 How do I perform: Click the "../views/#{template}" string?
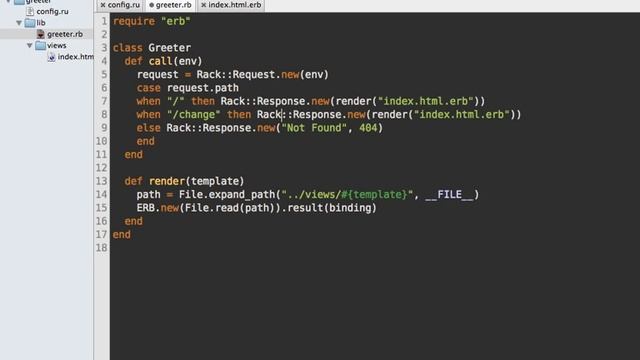pos(347,195)
